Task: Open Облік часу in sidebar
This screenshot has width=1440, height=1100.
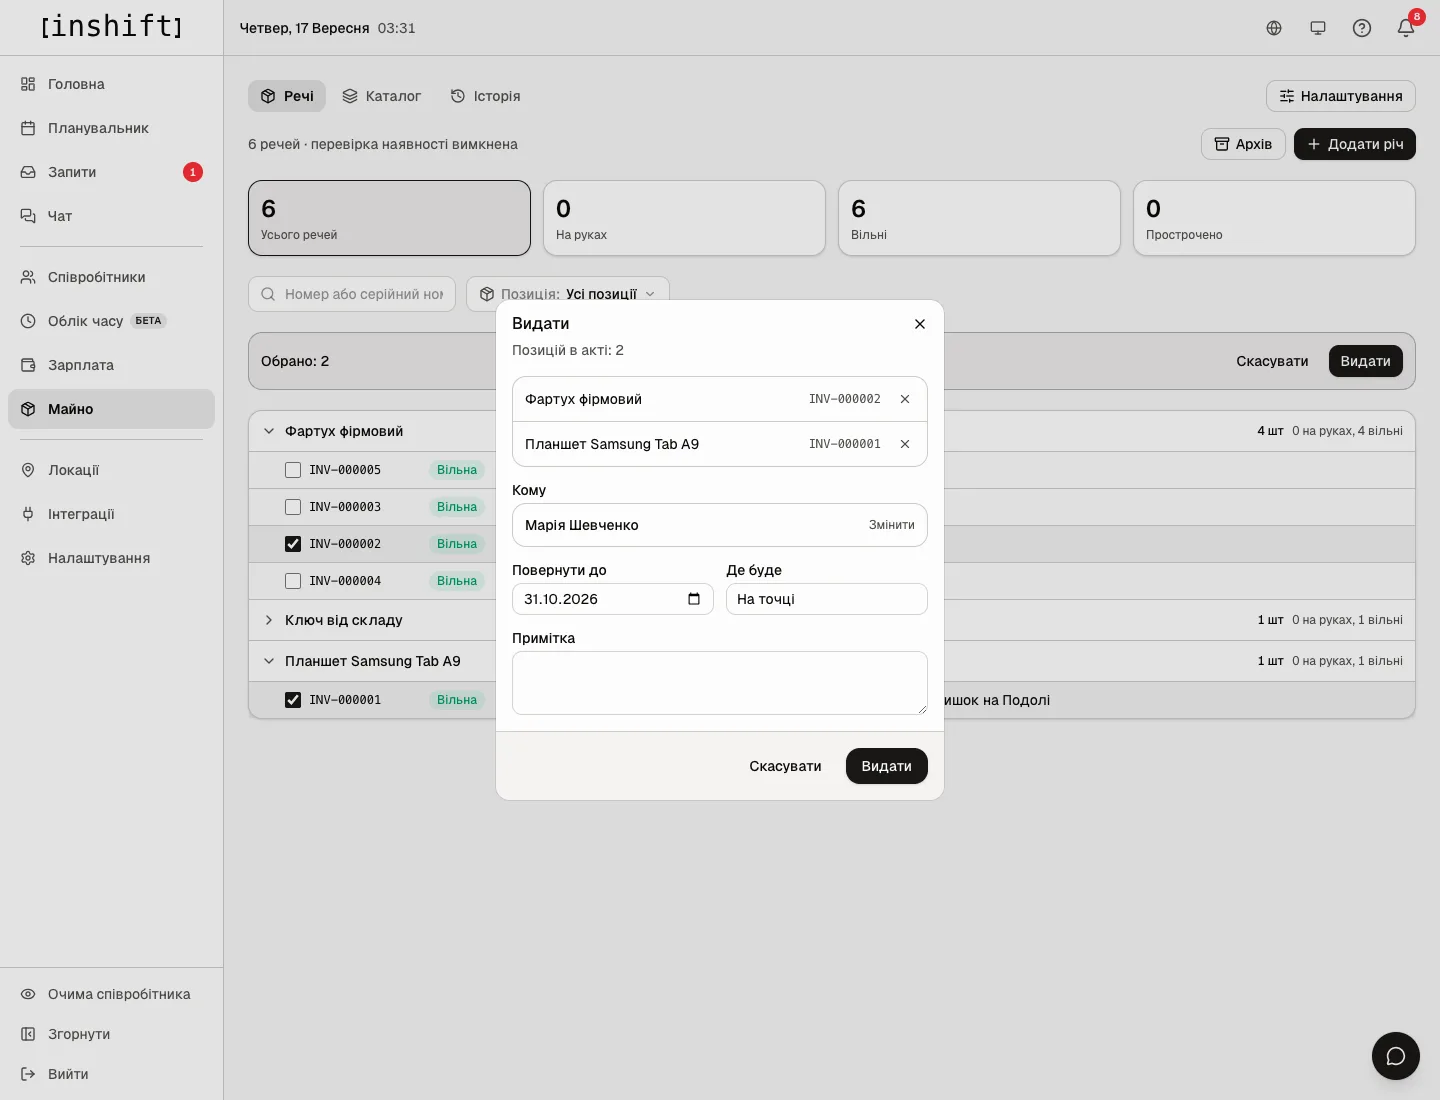Action: (111, 321)
